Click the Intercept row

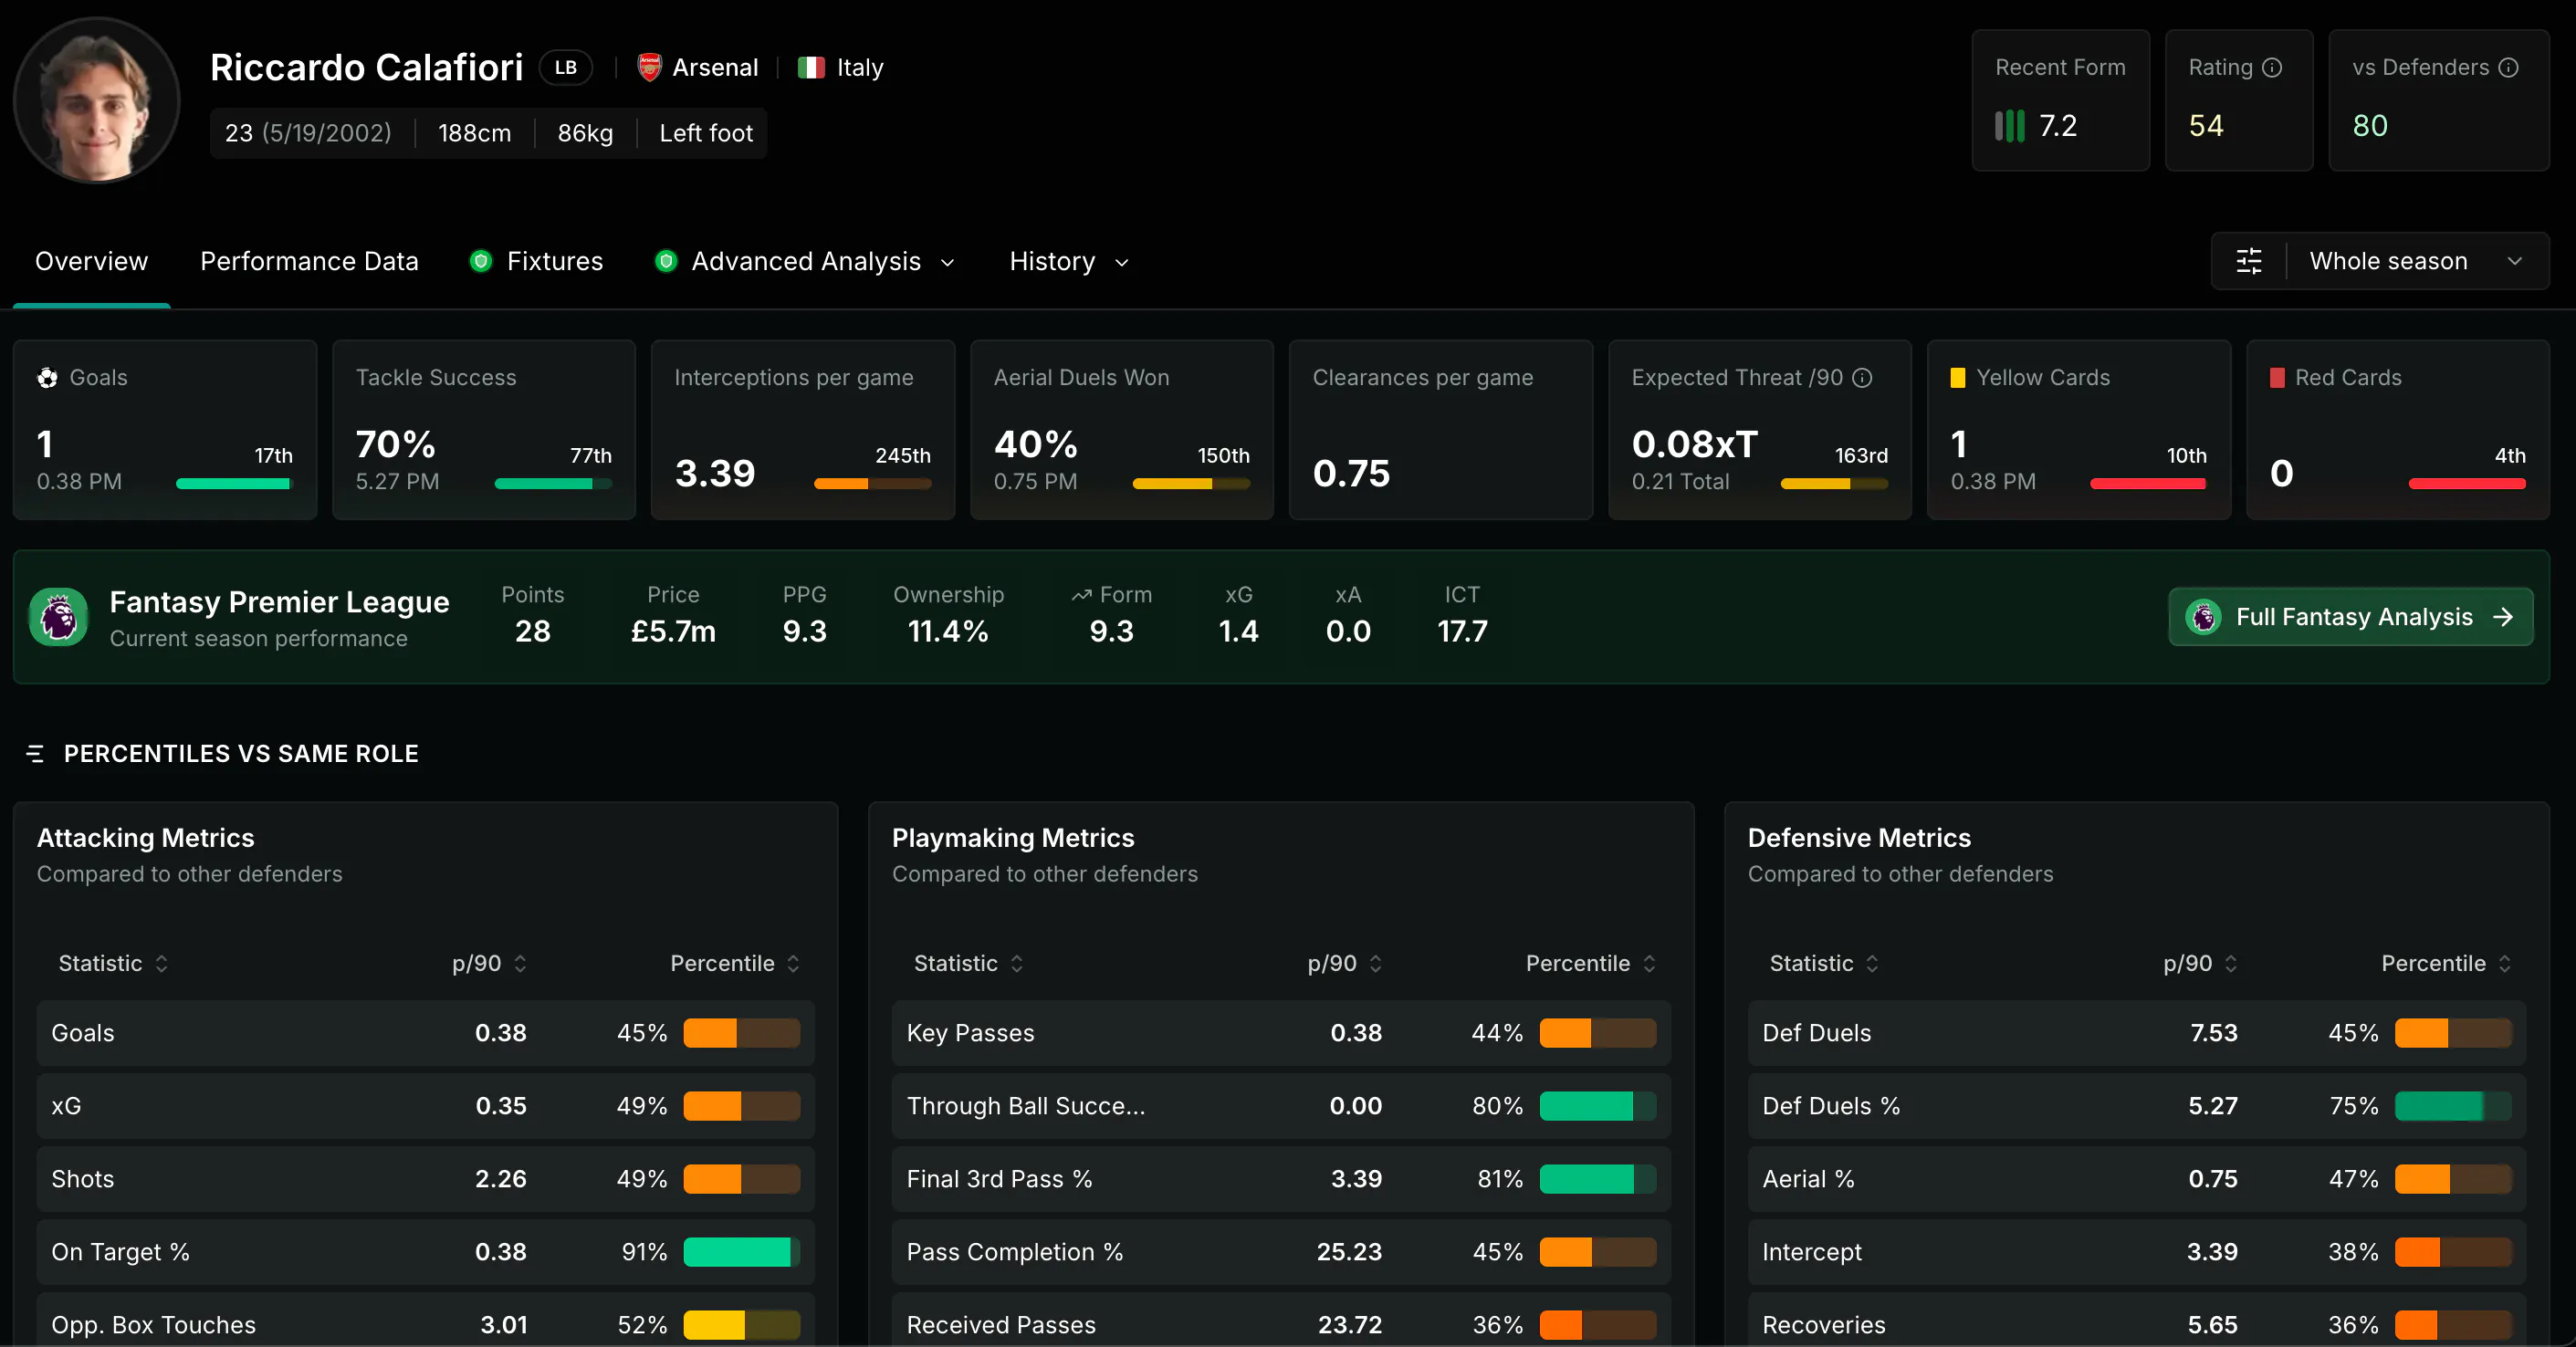[2137, 1252]
